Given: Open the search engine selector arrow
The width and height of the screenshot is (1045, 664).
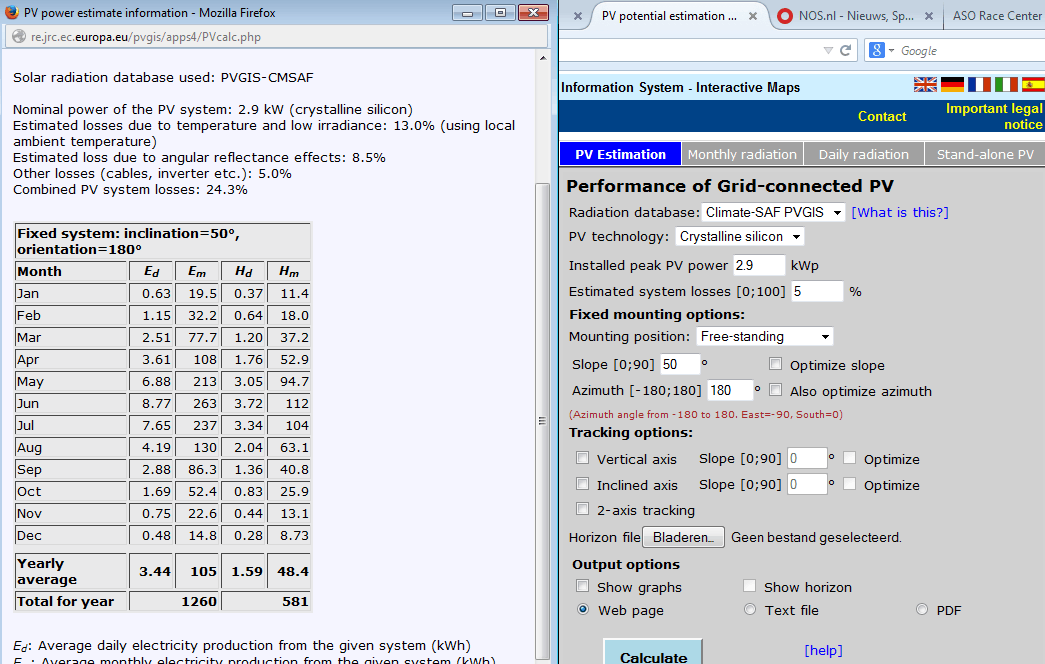Looking at the screenshot, I should 891,51.
